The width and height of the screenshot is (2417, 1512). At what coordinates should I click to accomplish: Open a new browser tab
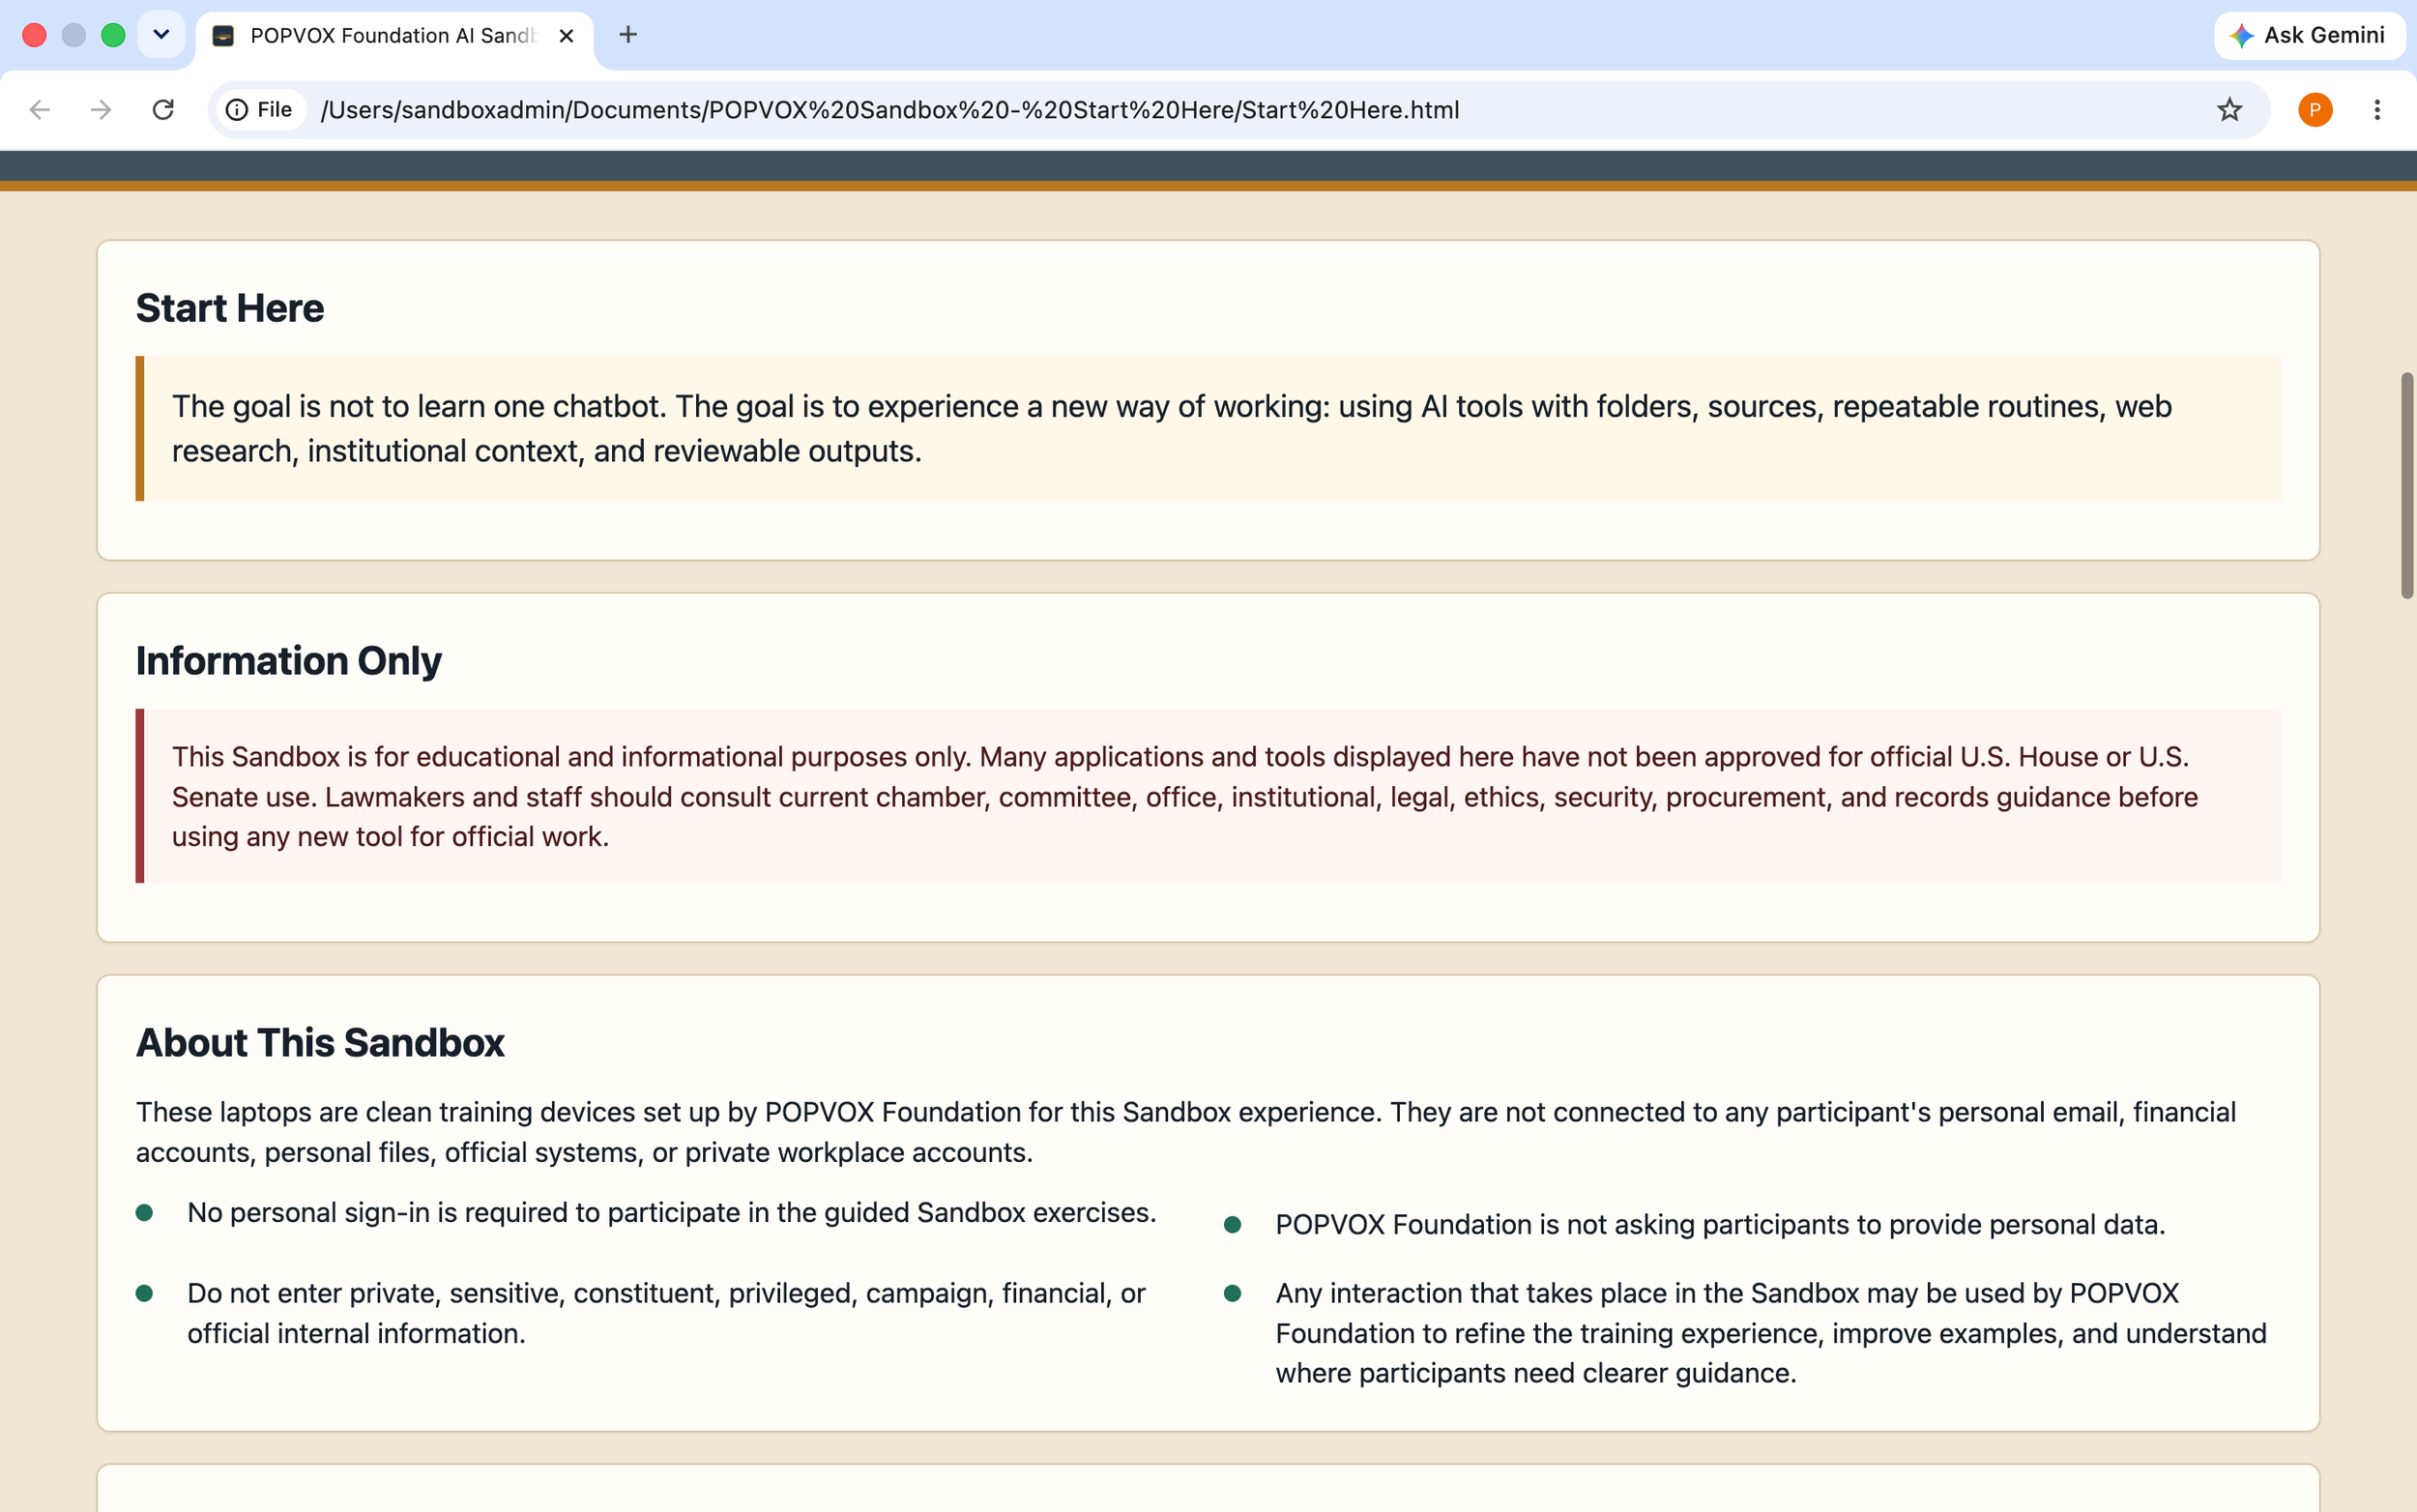(628, 35)
